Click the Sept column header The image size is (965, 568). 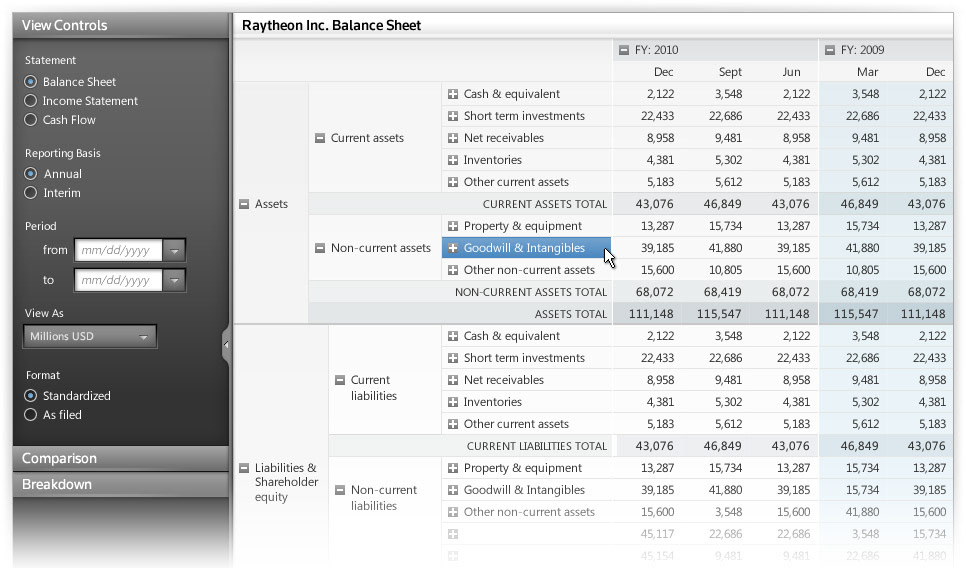click(x=730, y=72)
